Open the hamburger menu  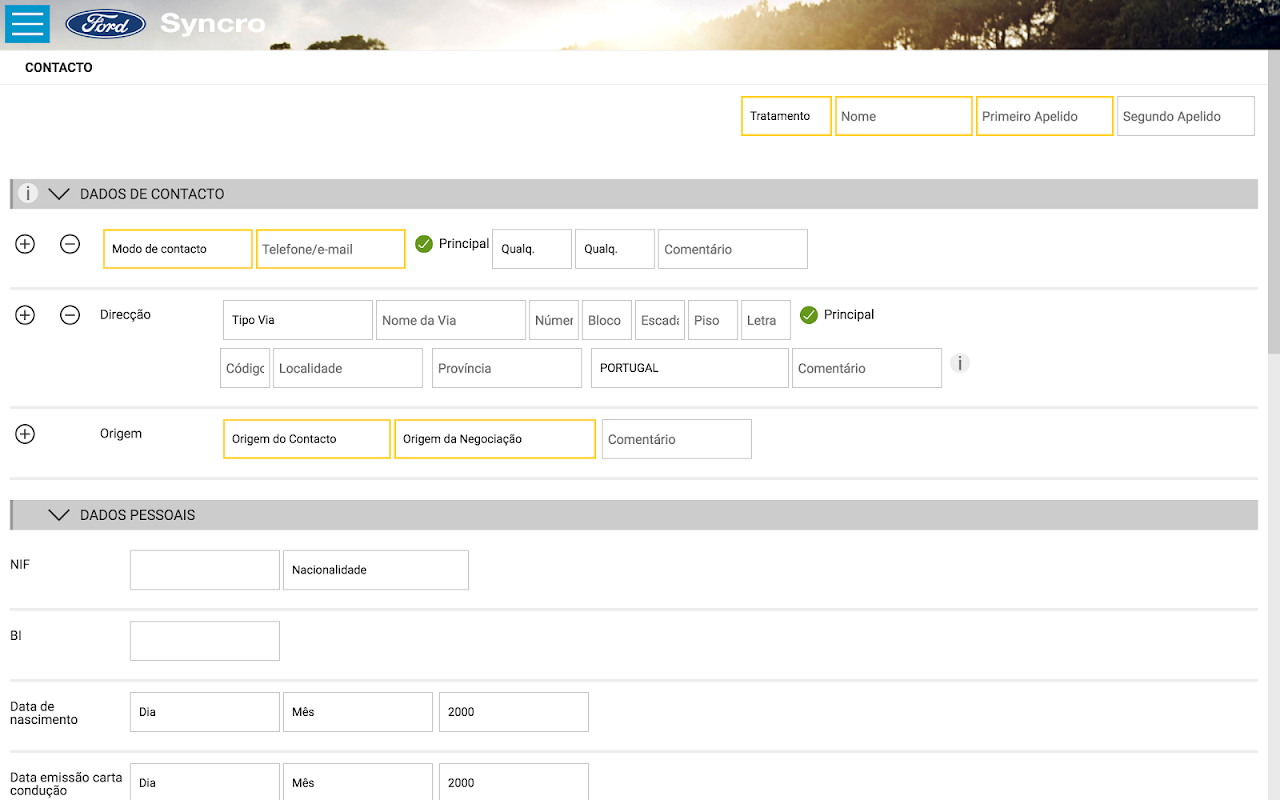(27, 24)
